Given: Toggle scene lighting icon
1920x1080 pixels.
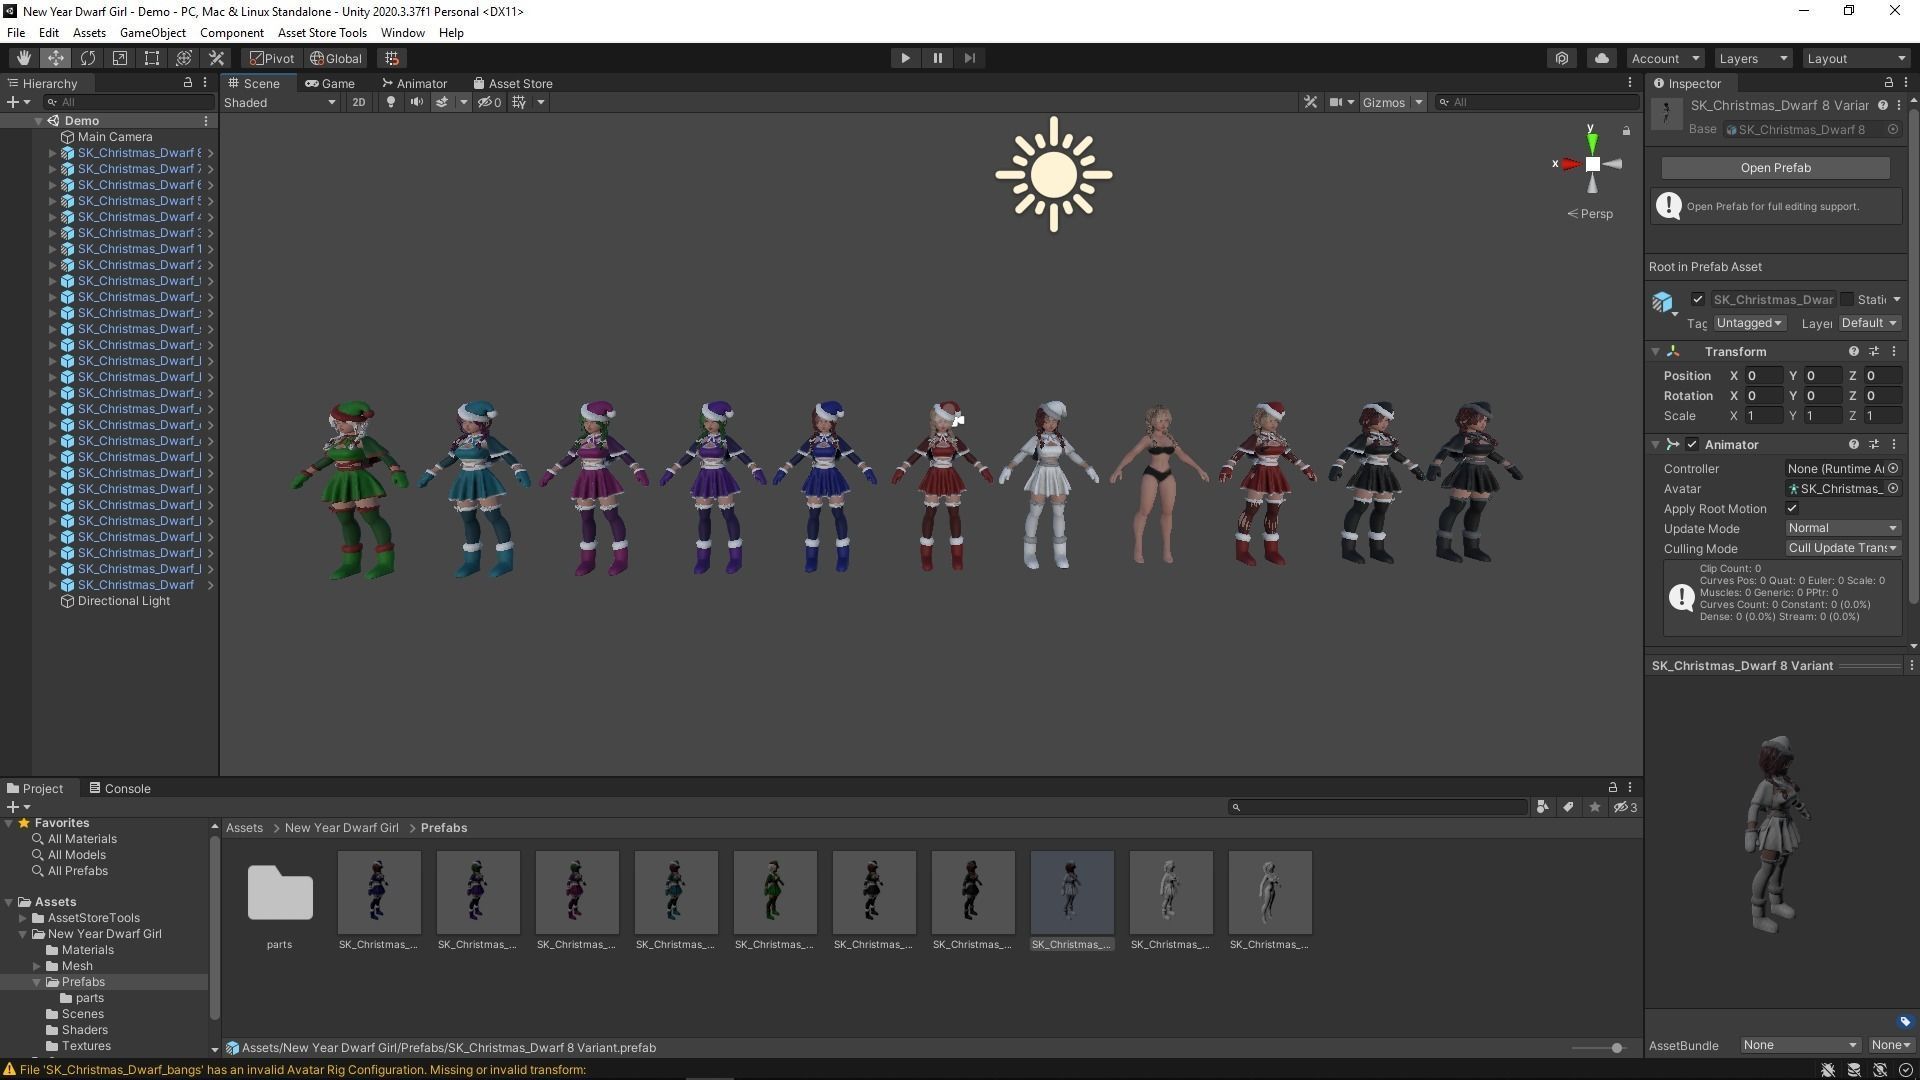Looking at the screenshot, I should point(391,102).
